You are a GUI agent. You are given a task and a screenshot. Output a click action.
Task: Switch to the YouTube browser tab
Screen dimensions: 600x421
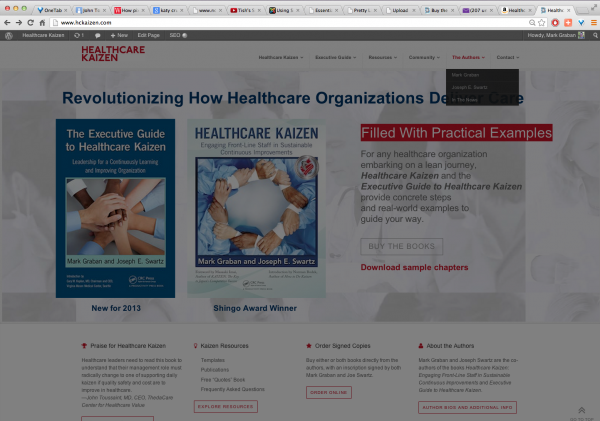245,10
